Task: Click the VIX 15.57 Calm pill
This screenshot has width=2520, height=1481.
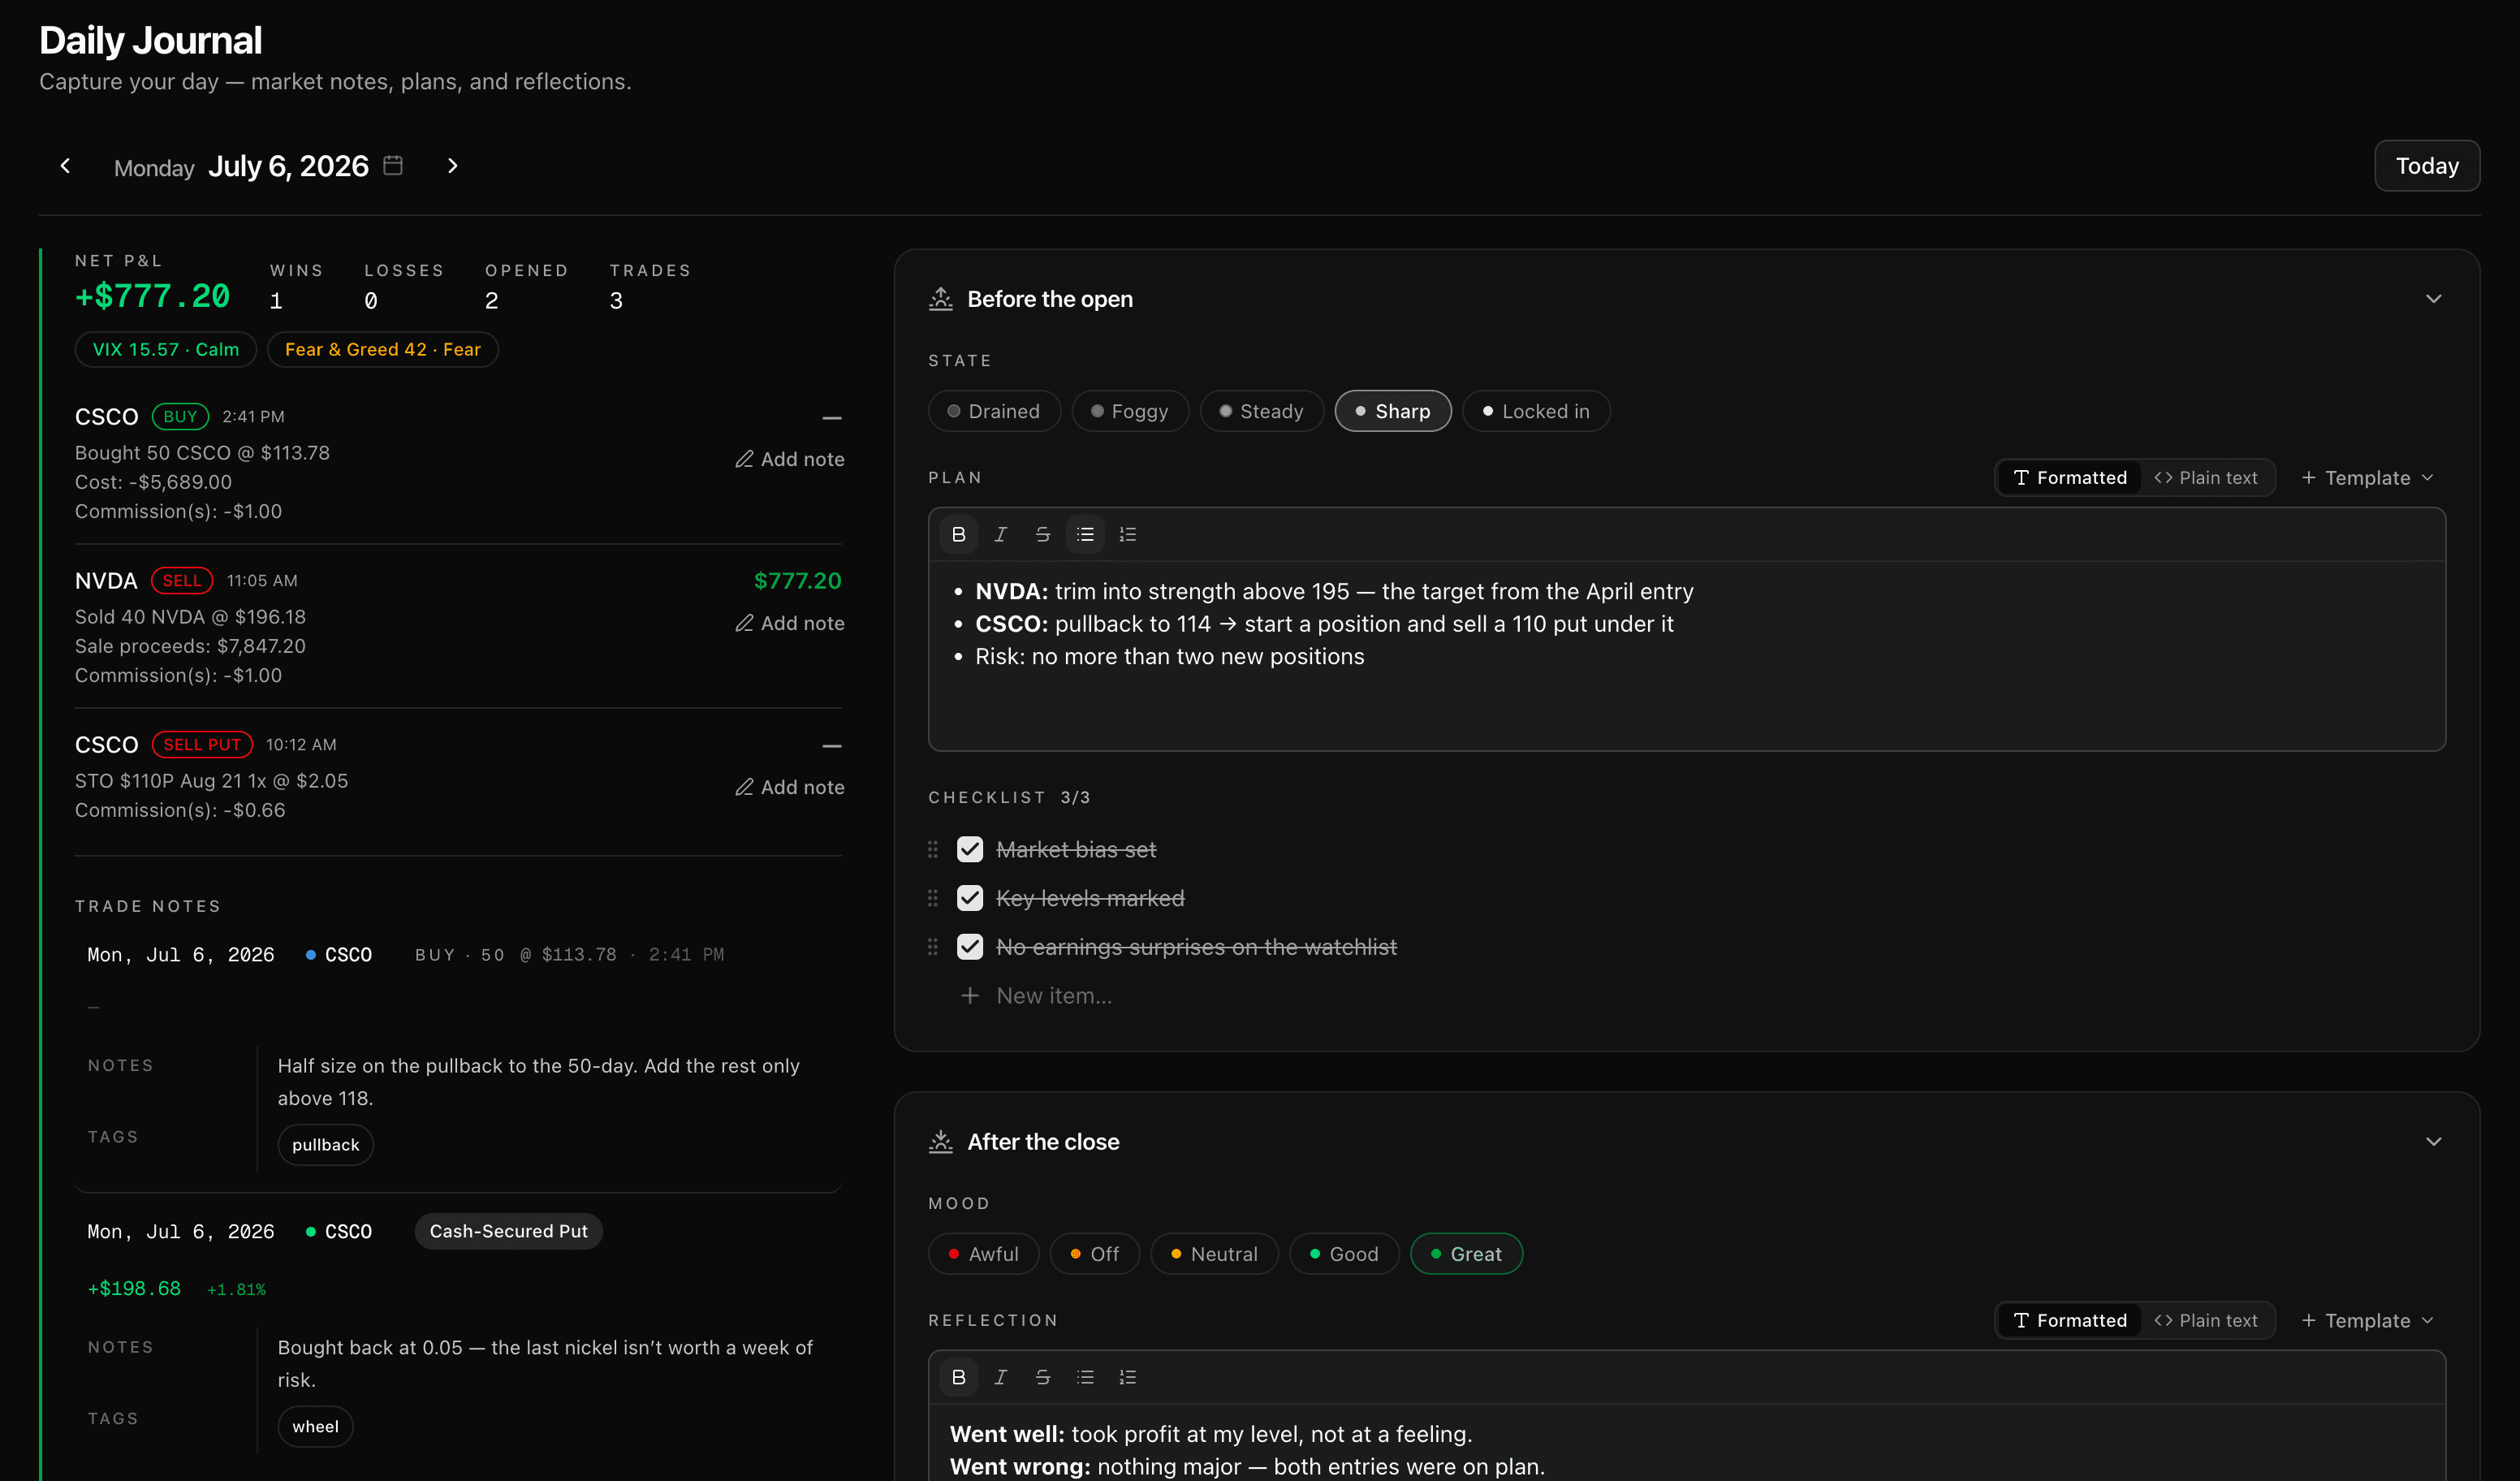Action: click(x=166, y=349)
